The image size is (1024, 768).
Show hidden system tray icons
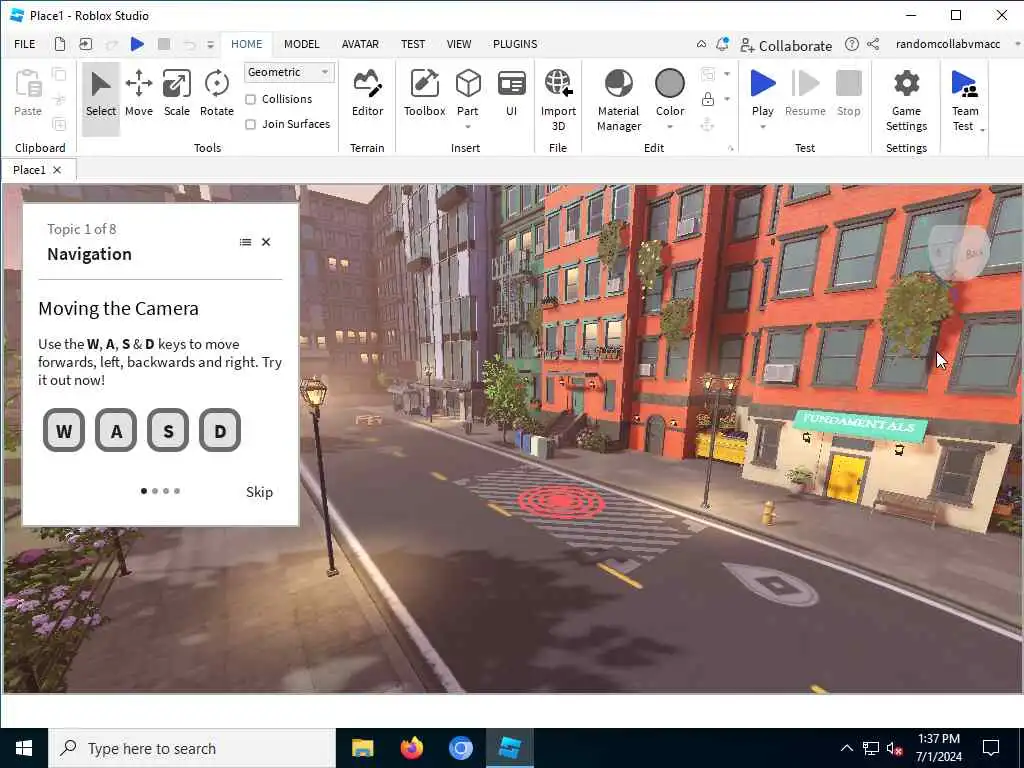point(846,748)
